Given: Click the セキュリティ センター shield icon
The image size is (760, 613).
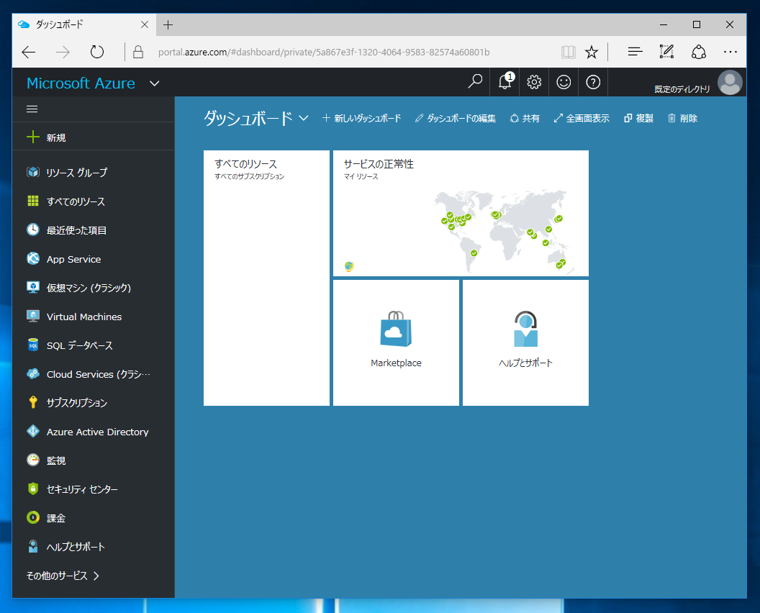Looking at the screenshot, I should [33, 488].
